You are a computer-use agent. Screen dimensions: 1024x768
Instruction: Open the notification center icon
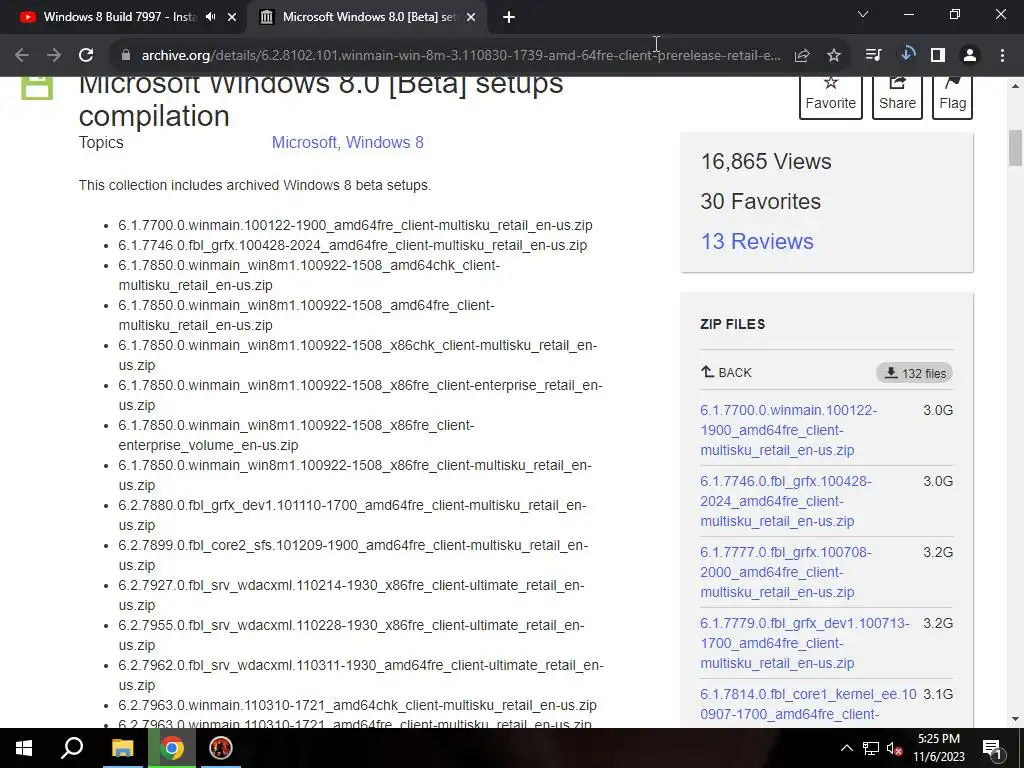coord(992,748)
